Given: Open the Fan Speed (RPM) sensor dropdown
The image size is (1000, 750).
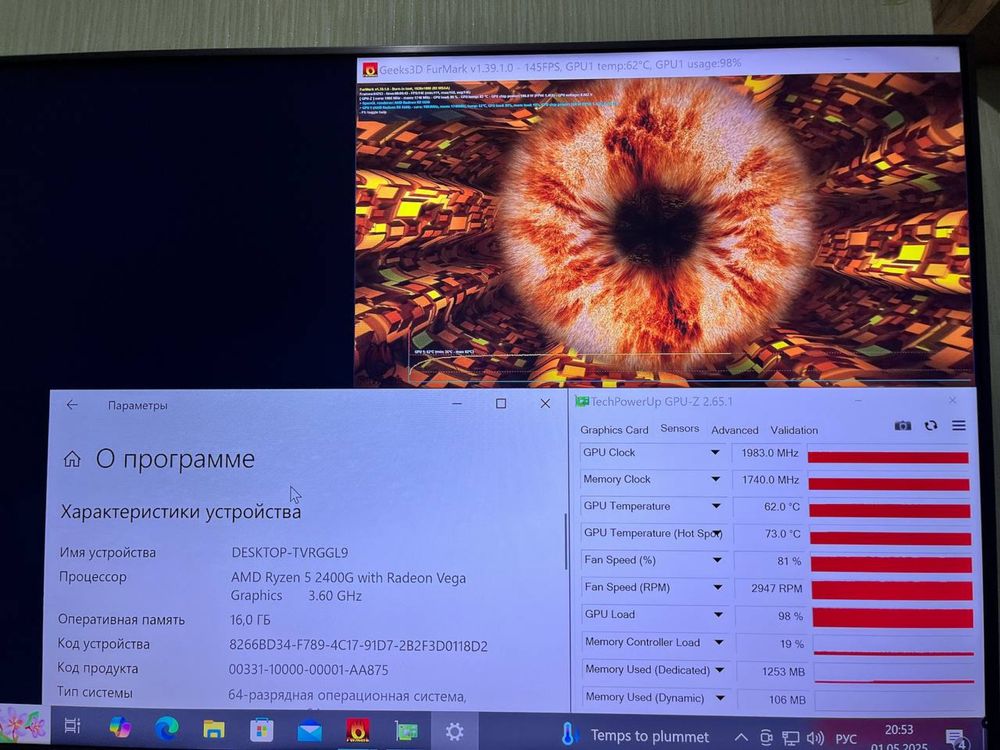Looking at the screenshot, I should (x=718, y=587).
